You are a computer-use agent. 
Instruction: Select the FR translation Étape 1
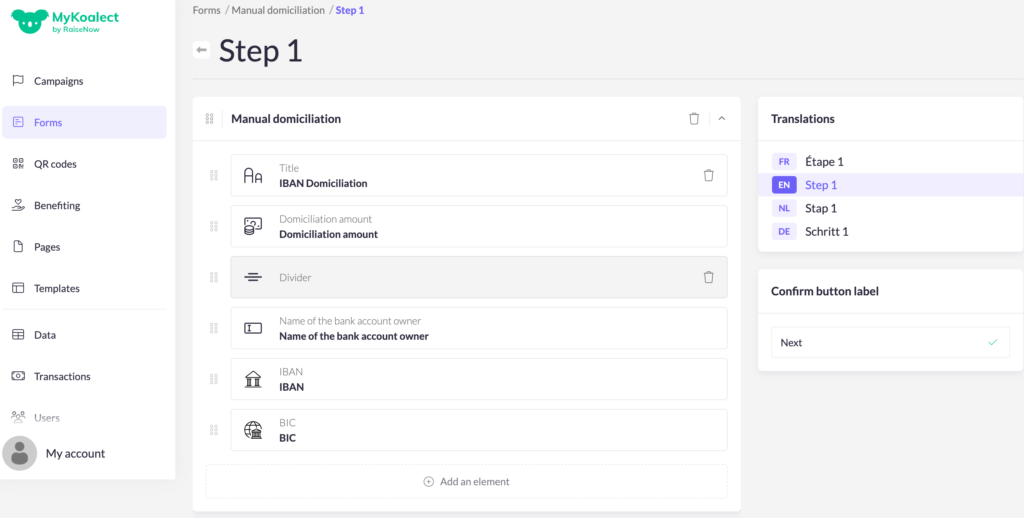824,161
